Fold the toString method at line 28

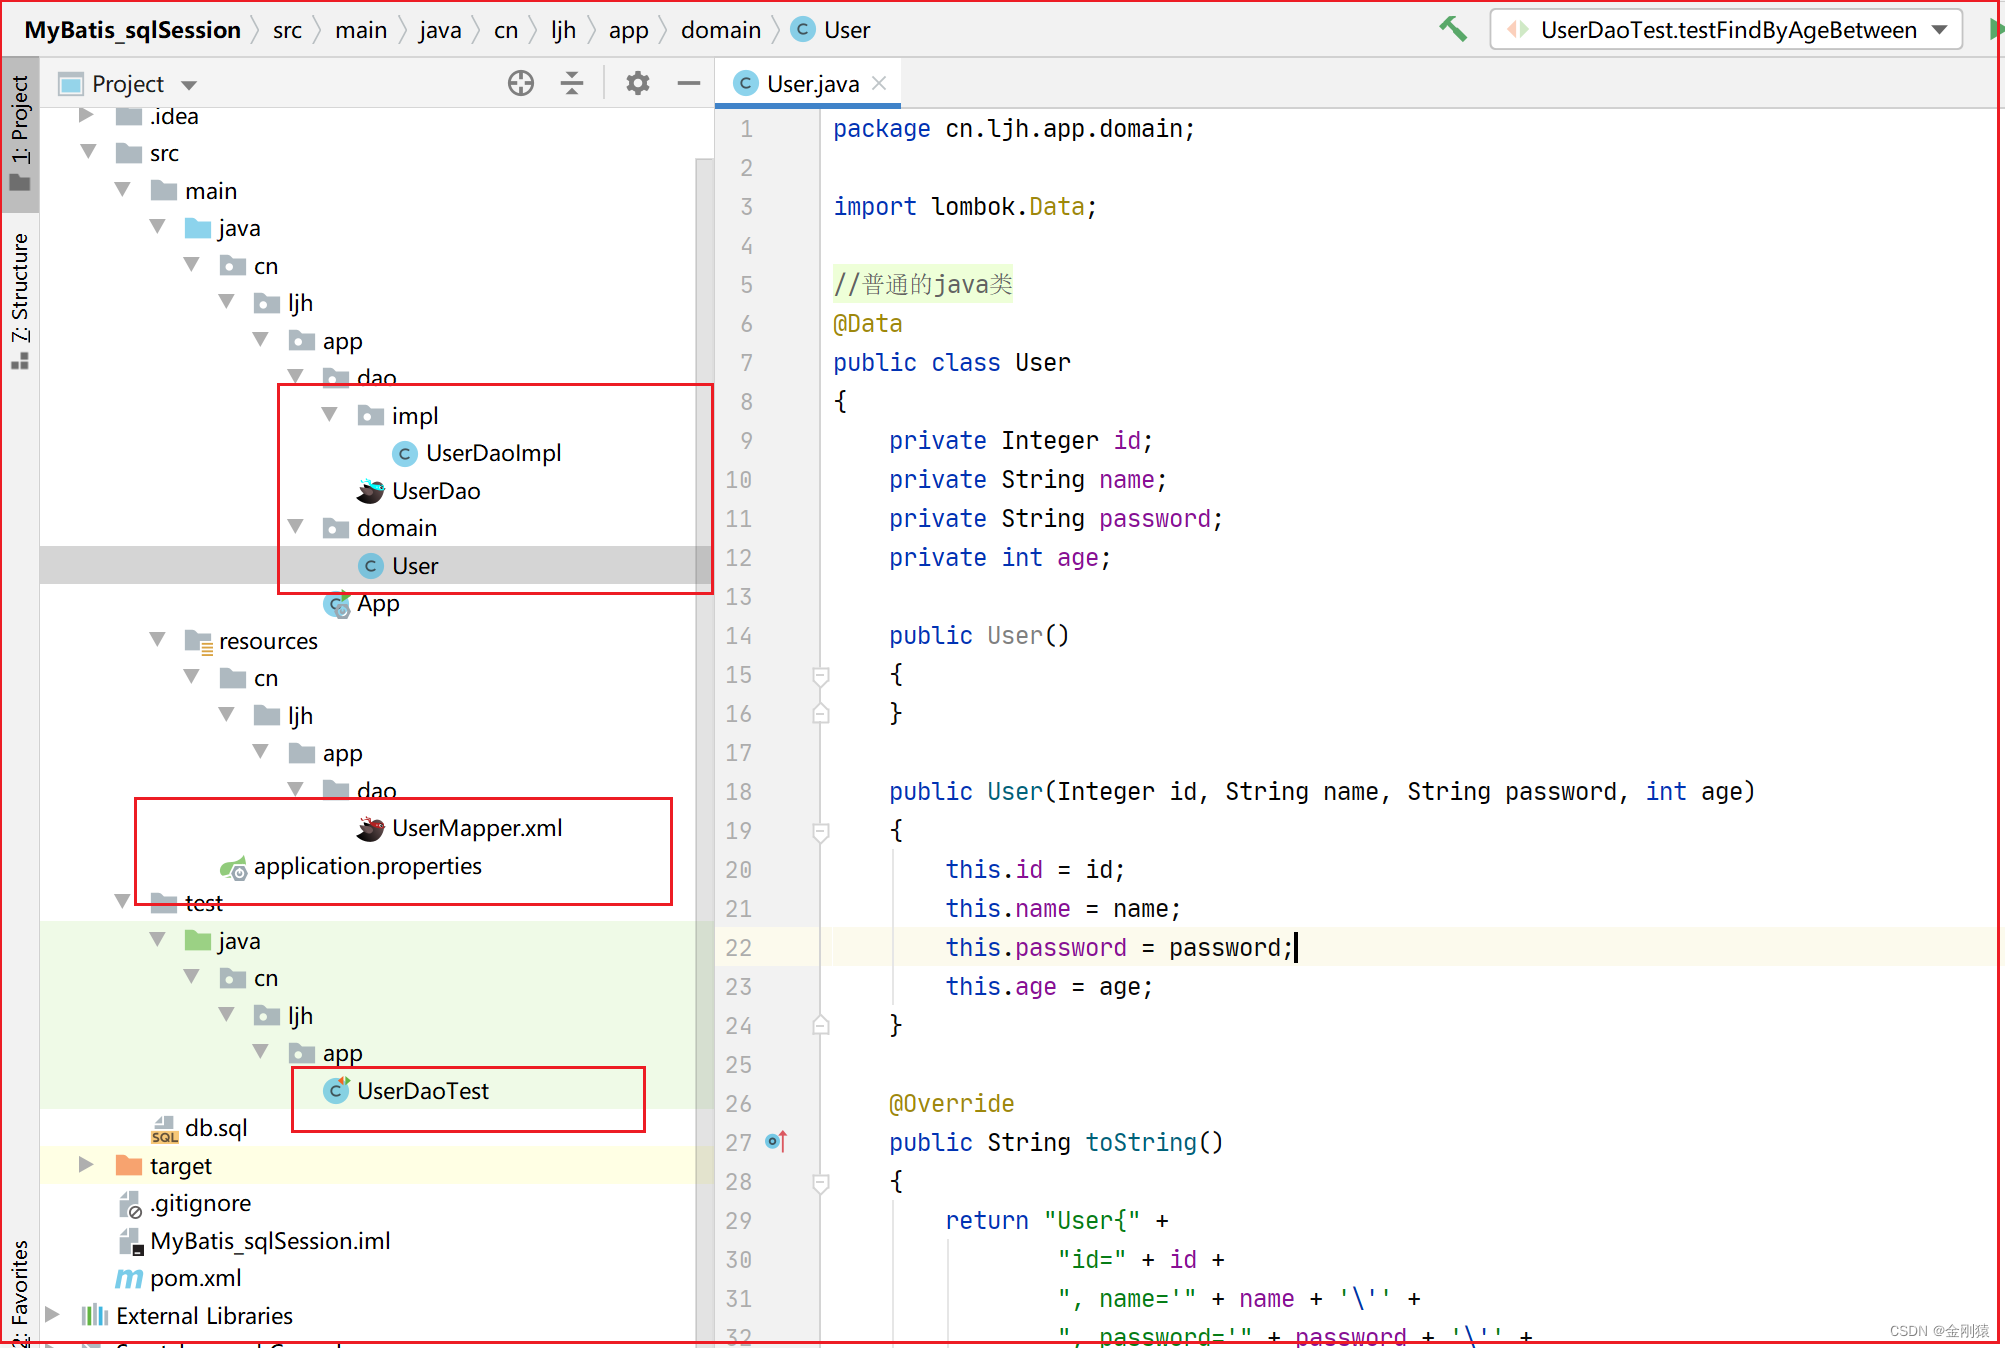[821, 1182]
